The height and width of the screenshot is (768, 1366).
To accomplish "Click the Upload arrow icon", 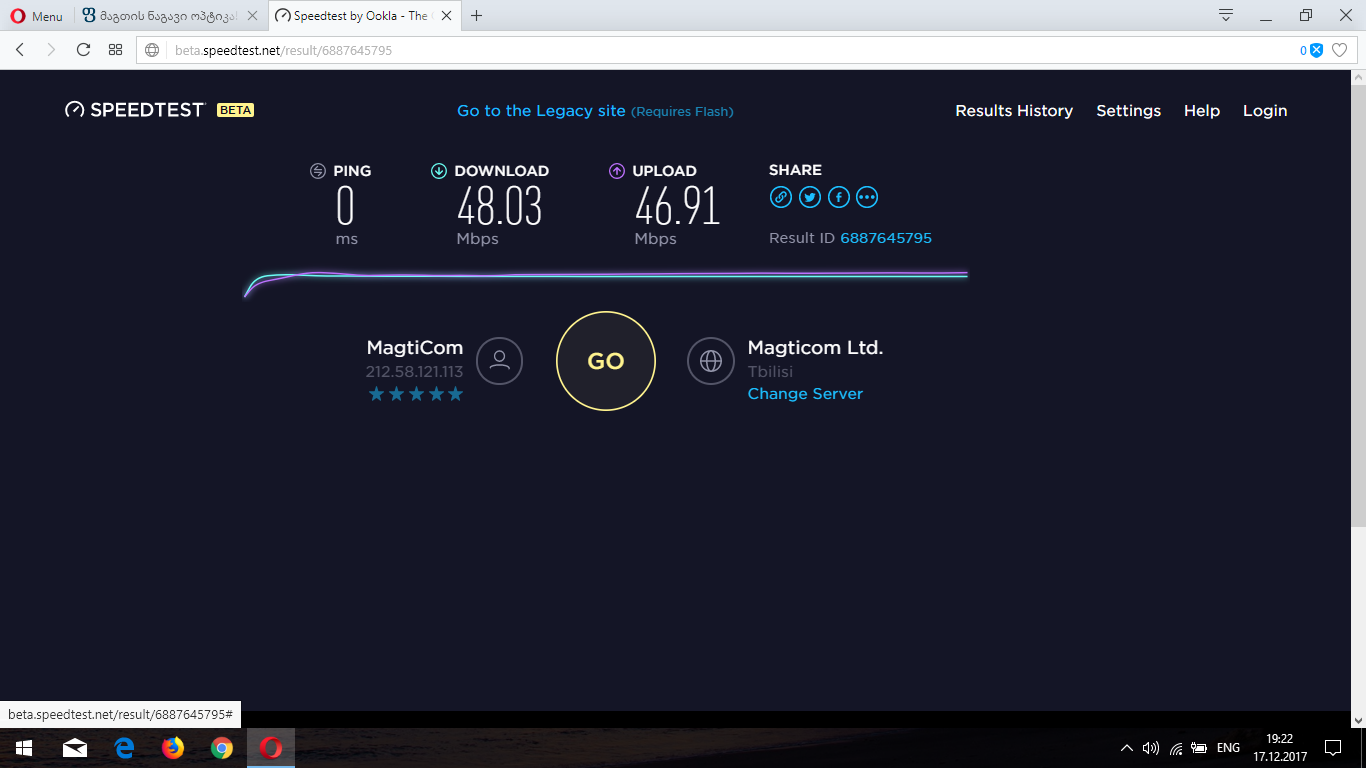I will pyautogui.click(x=617, y=171).
